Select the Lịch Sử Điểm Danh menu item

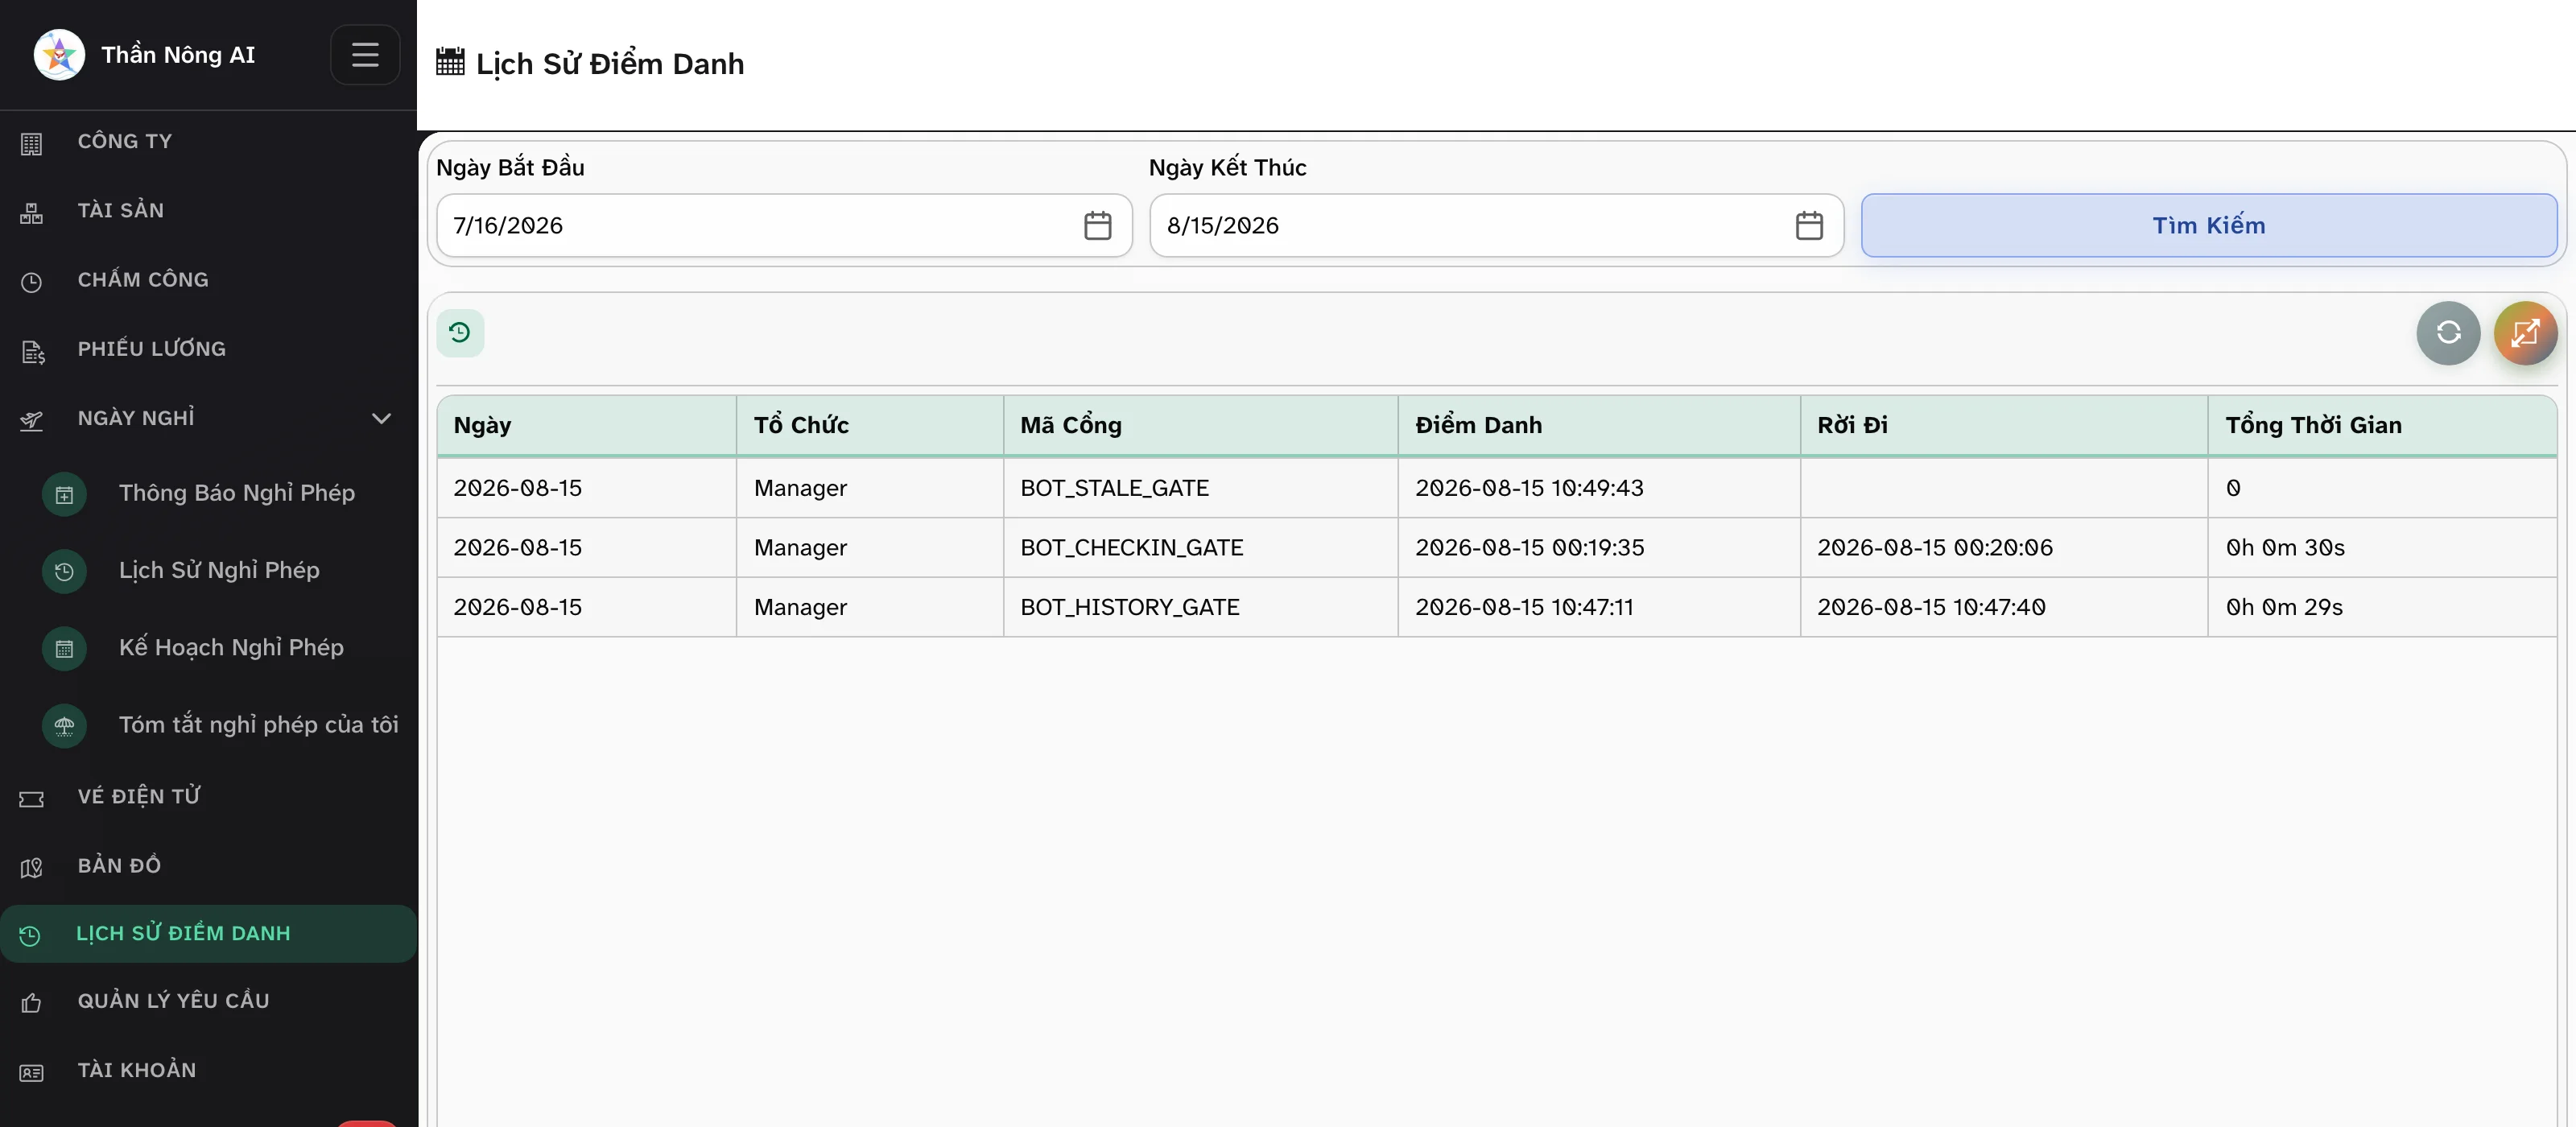(x=208, y=933)
